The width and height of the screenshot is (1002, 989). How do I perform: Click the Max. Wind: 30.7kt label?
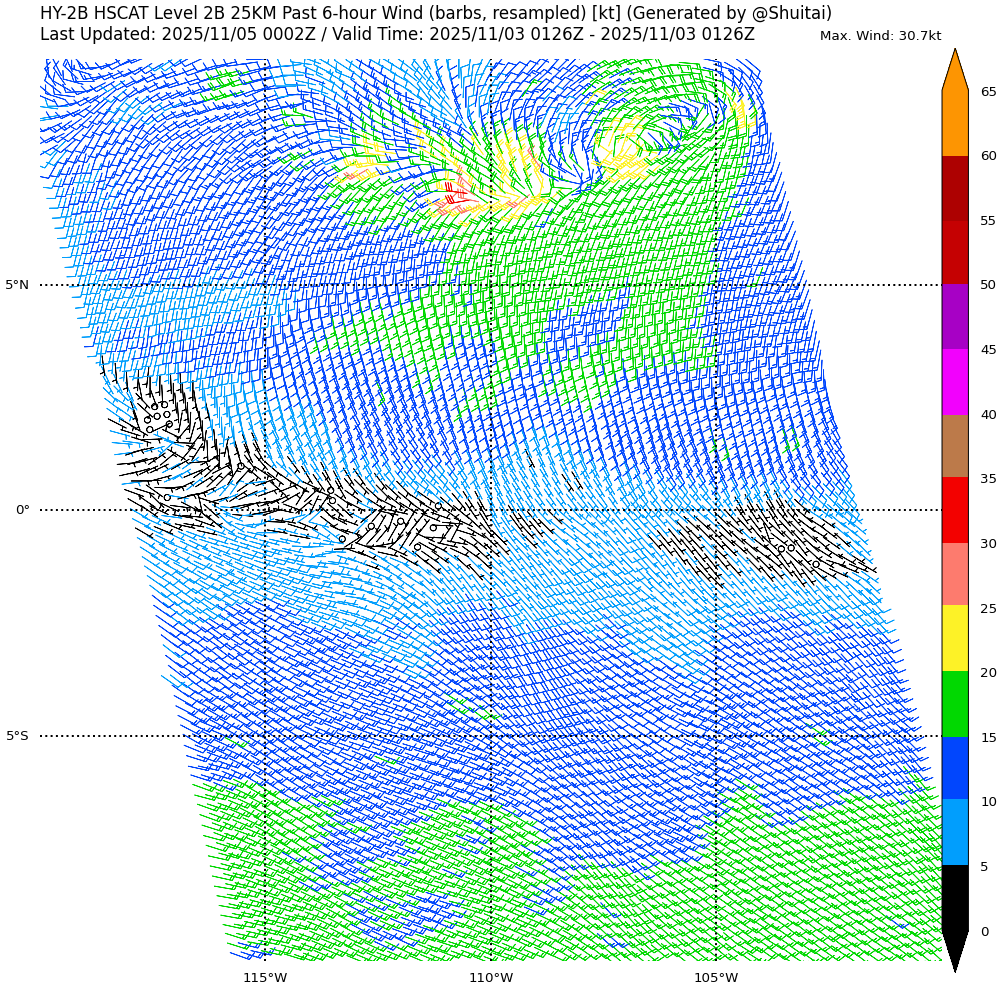[880, 36]
